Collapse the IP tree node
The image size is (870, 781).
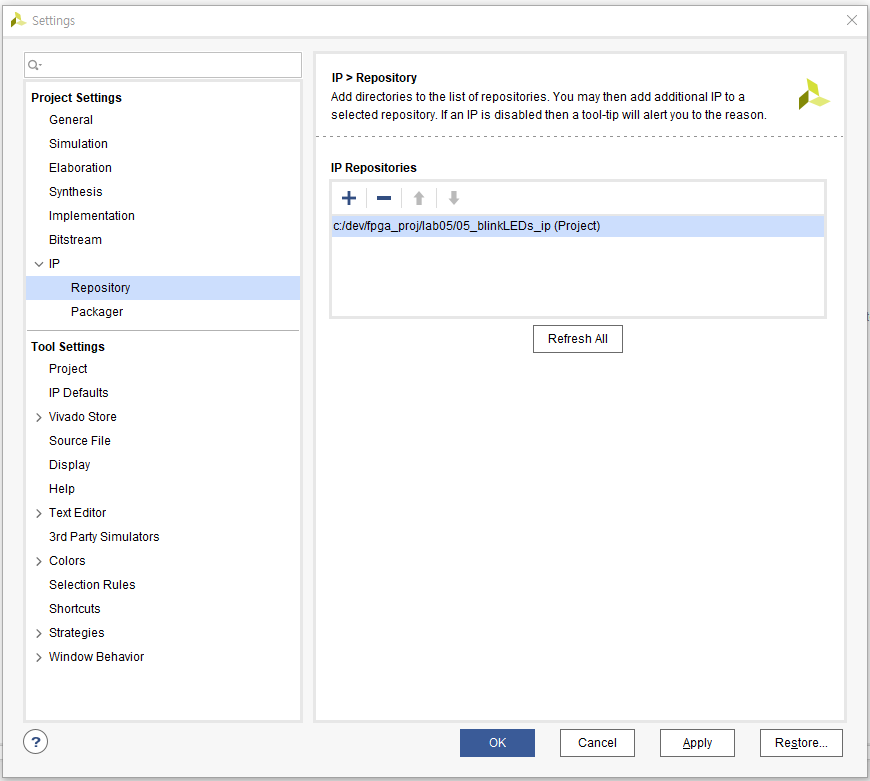[x=39, y=264]
